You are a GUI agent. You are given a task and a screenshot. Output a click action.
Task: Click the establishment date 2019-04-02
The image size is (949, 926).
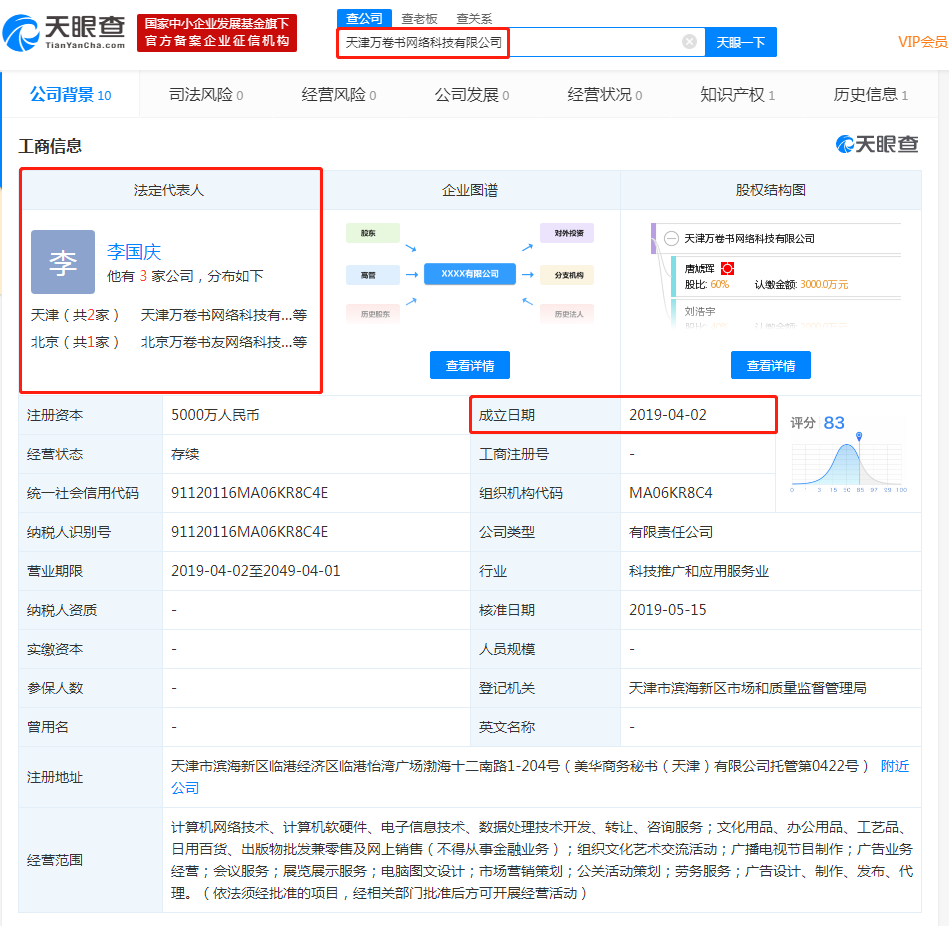click(668, 415)
